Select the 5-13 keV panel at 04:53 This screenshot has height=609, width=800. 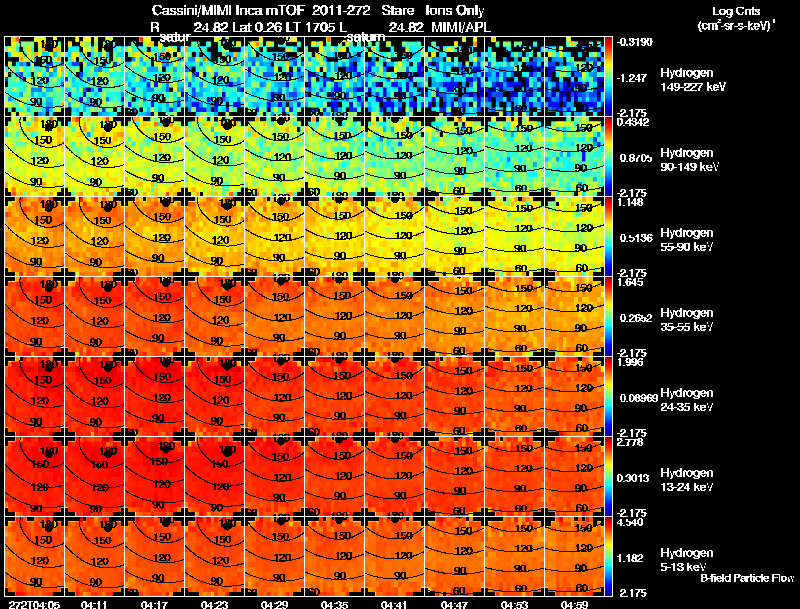click(x=515, y=556)
